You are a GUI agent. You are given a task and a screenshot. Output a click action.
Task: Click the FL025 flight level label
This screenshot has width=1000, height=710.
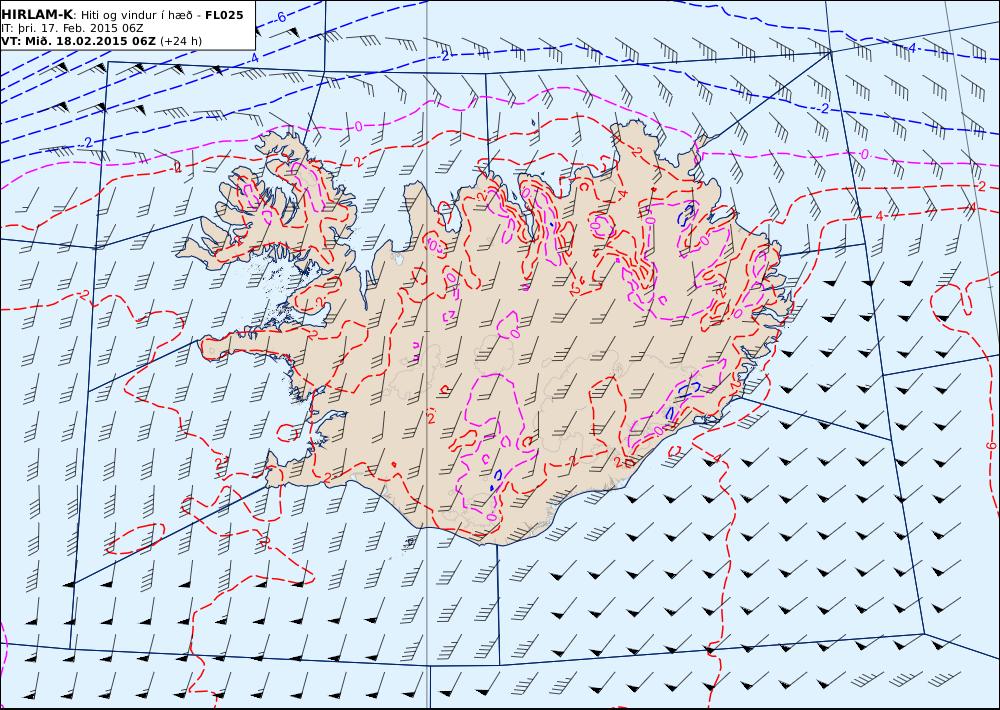224,15
